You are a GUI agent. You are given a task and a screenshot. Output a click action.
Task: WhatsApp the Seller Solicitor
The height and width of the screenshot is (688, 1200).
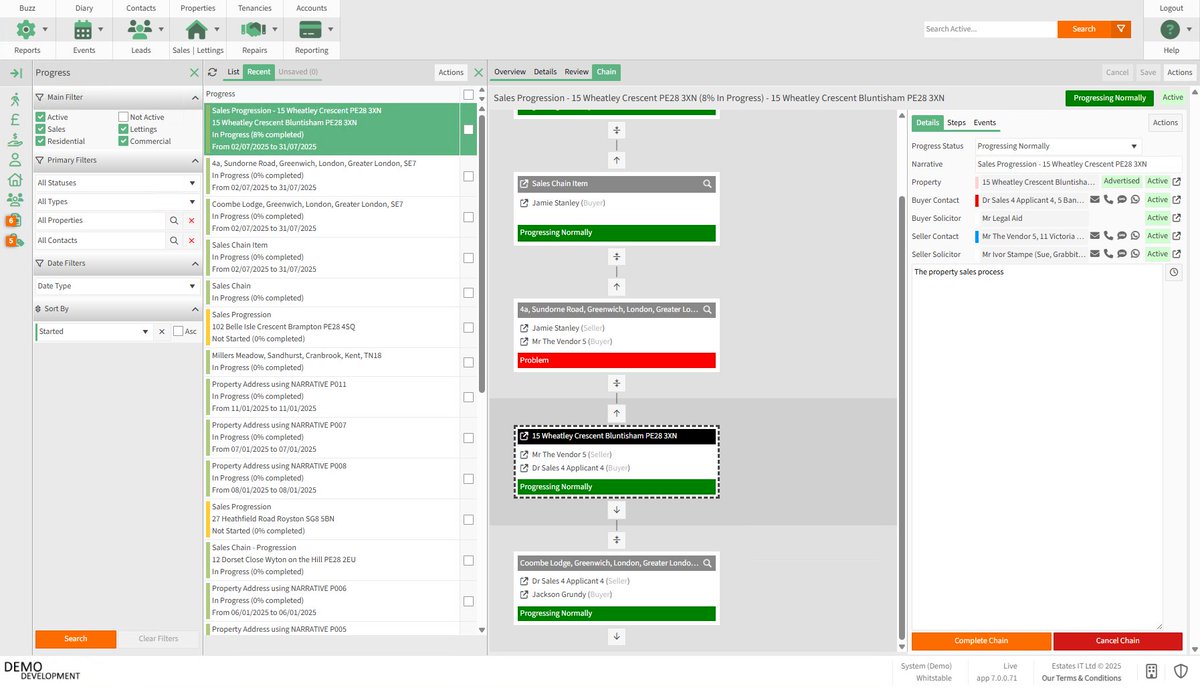[x=1135, y=254]
